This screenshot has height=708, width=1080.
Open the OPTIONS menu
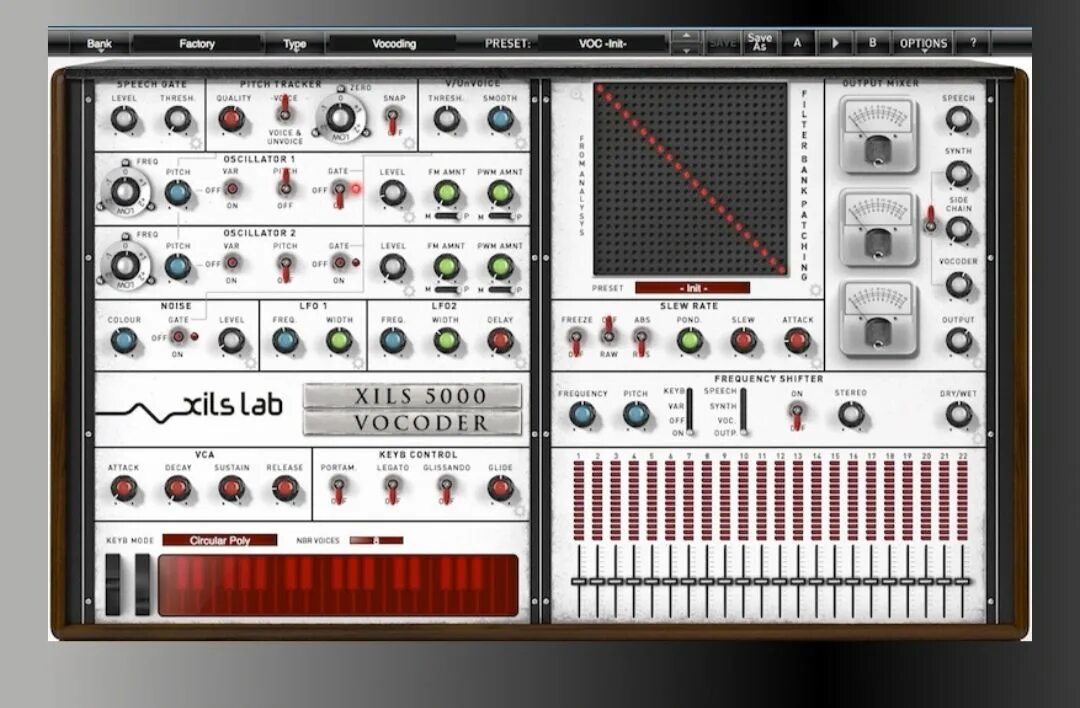[x=923, y=43]
